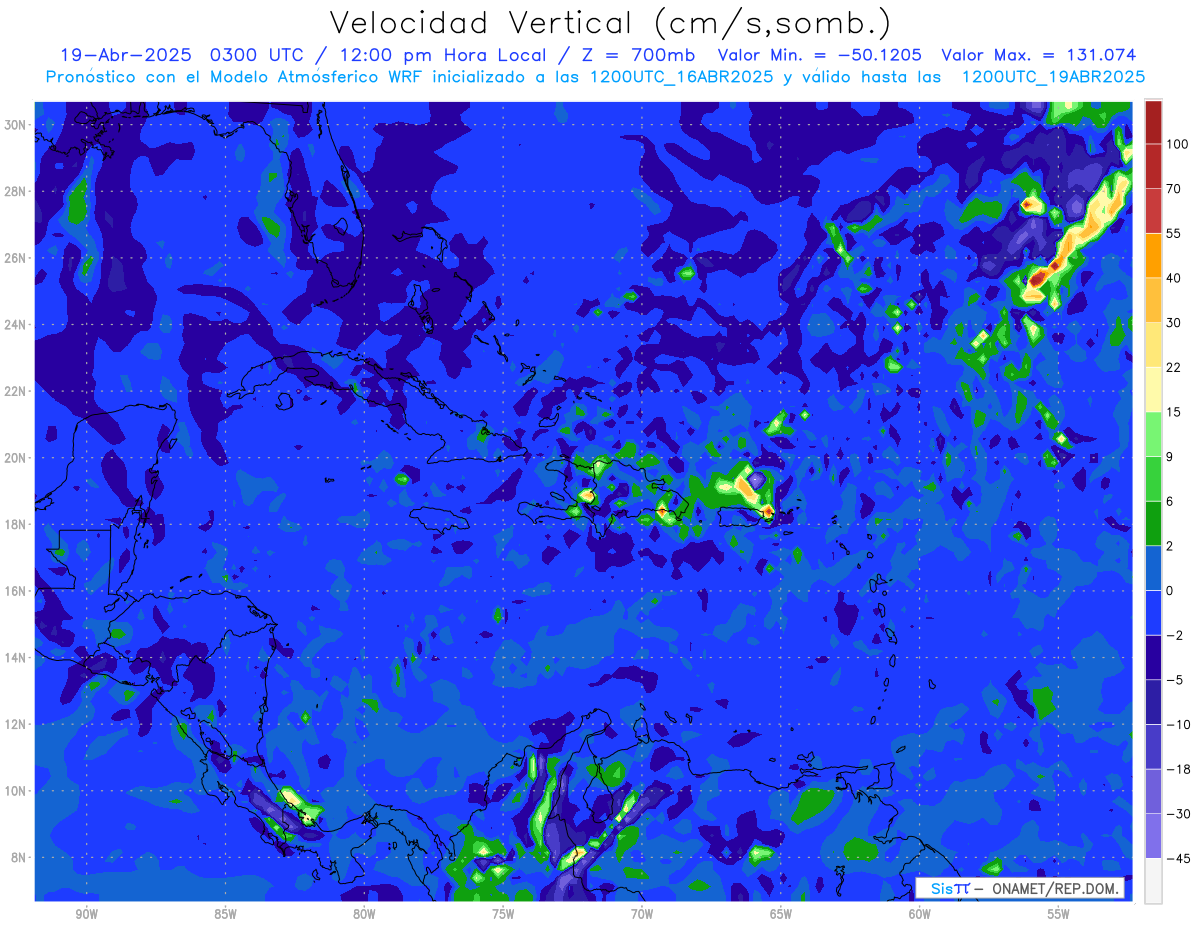The height and width of the screenshot is (927, 1200).
Task: Click the '-18' color bar label
Action: (x=1177, y=769)
